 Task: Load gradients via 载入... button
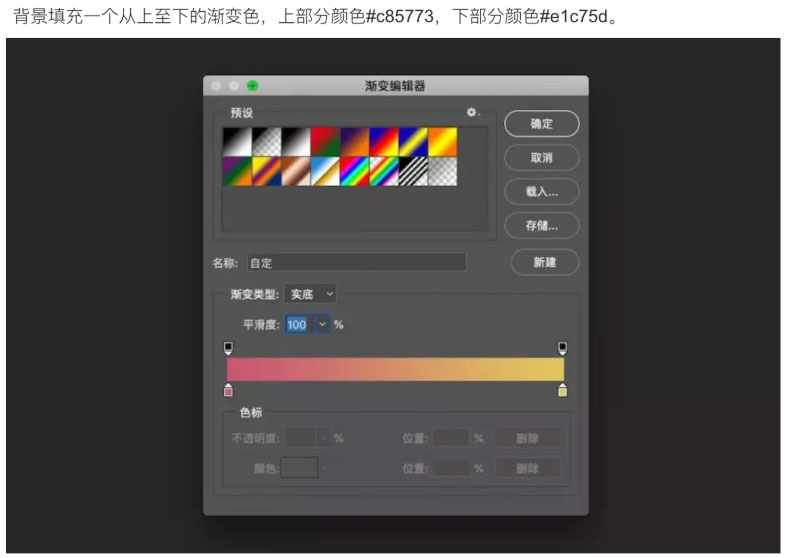coord(542,192)
